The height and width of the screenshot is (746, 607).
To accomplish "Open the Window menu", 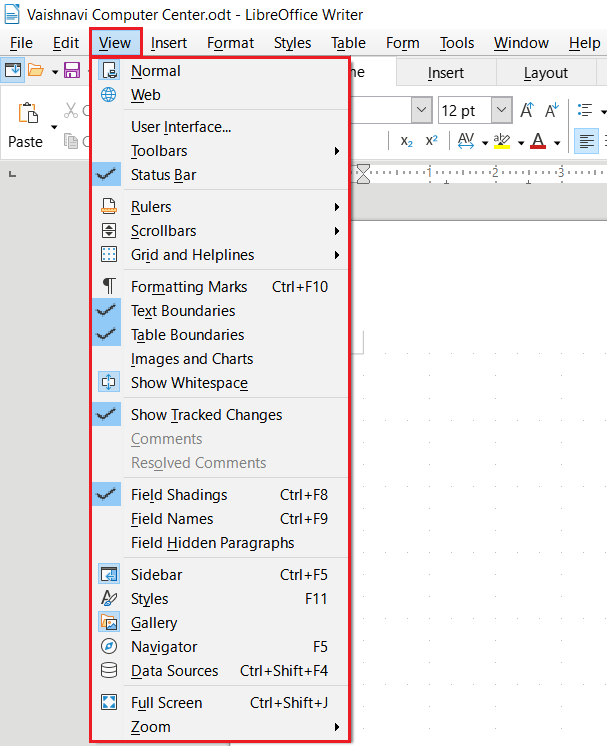I will (521, 43).
